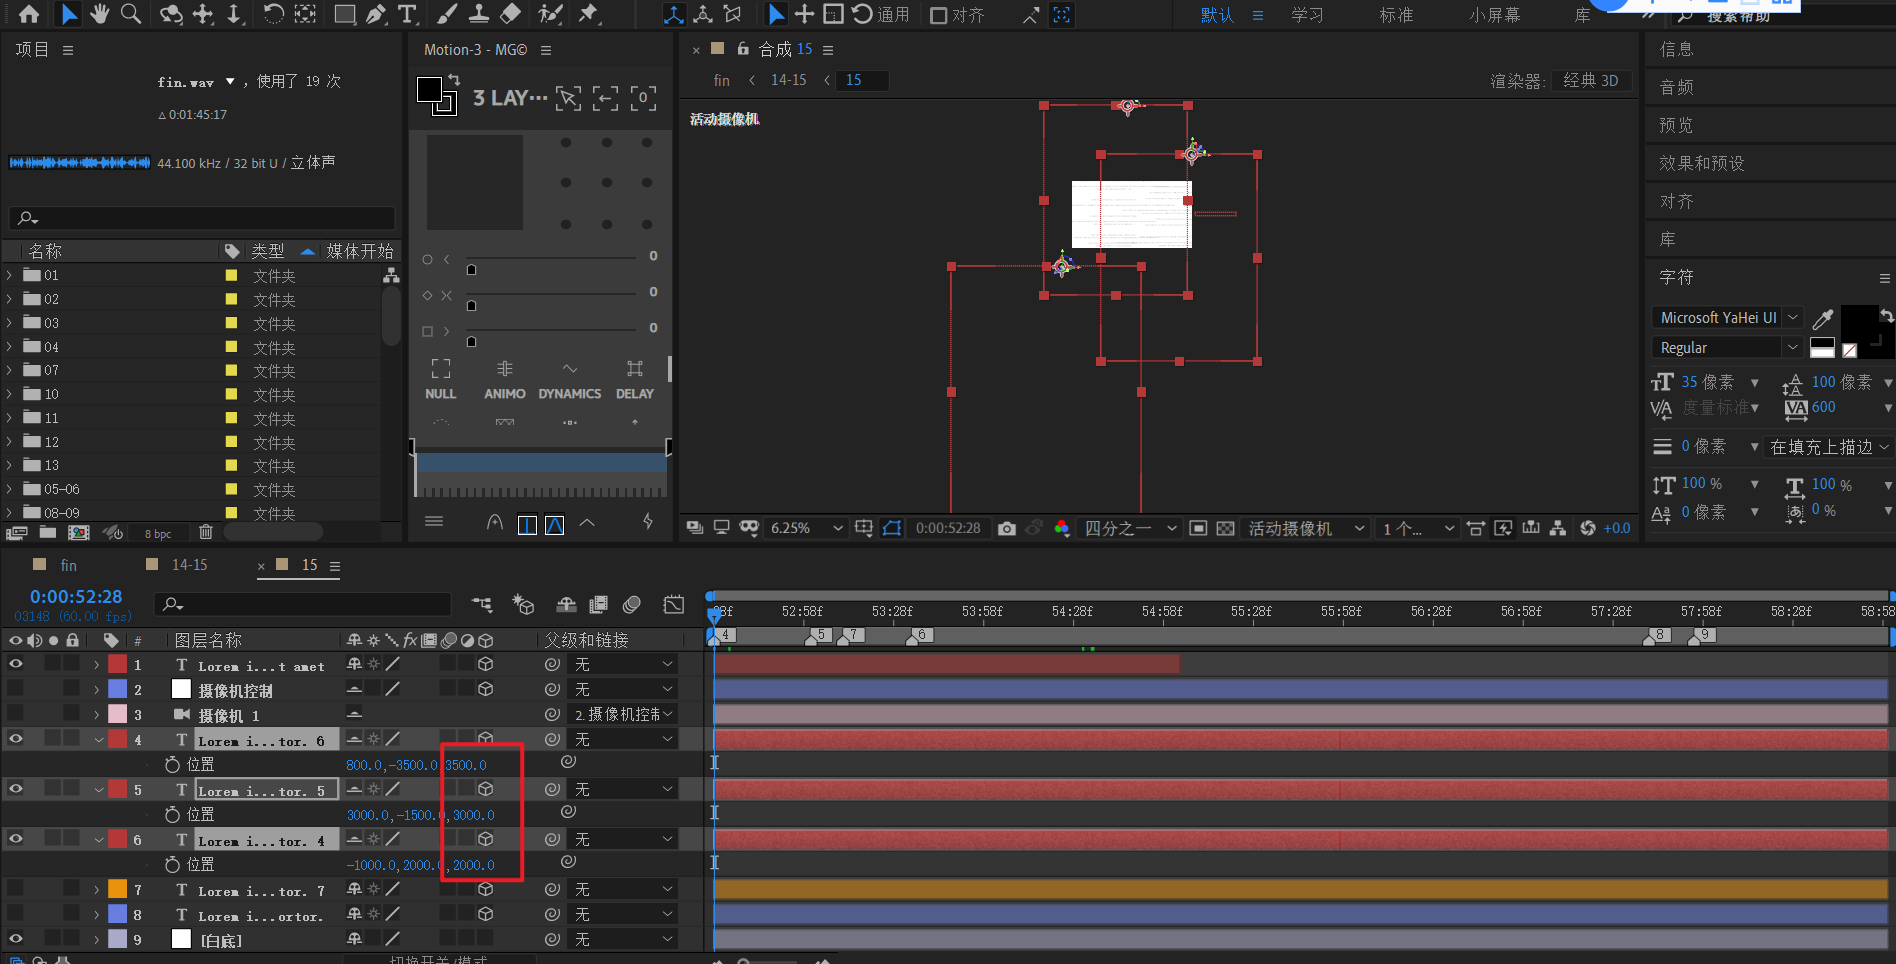Click the DELAY button in Motion-3

click(x=635, y=380)
